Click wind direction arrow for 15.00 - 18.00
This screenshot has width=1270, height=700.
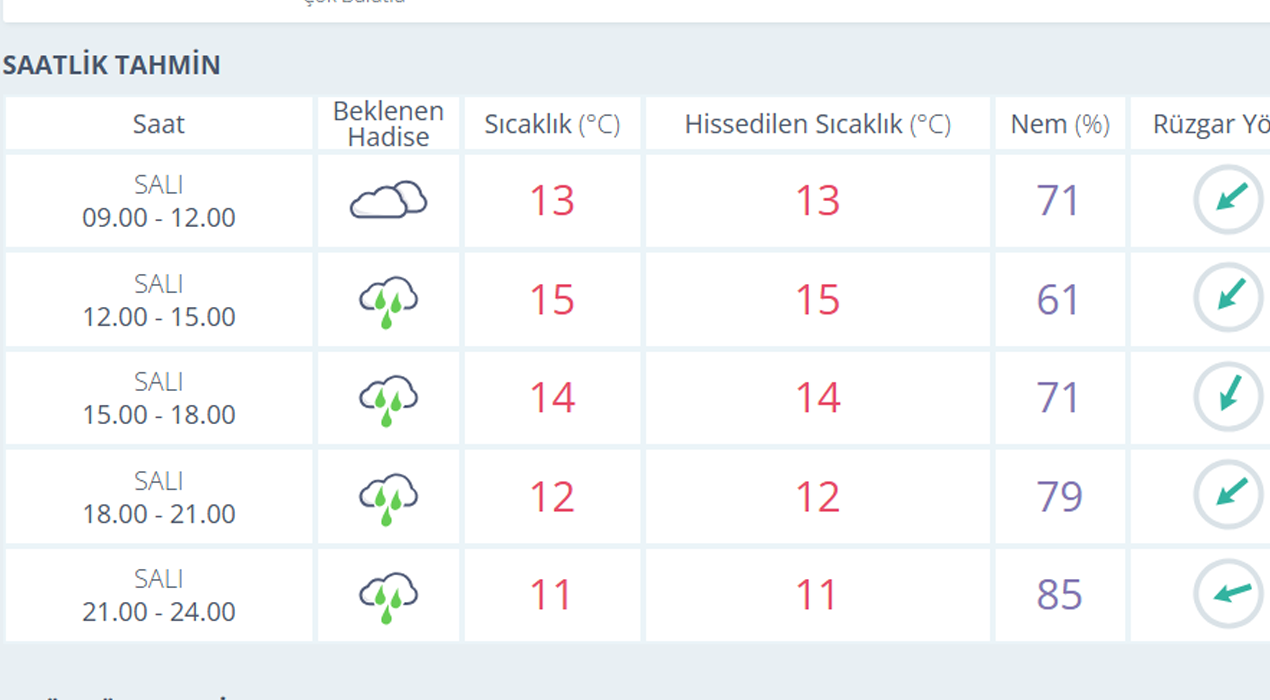click(x=1229, y=396)
